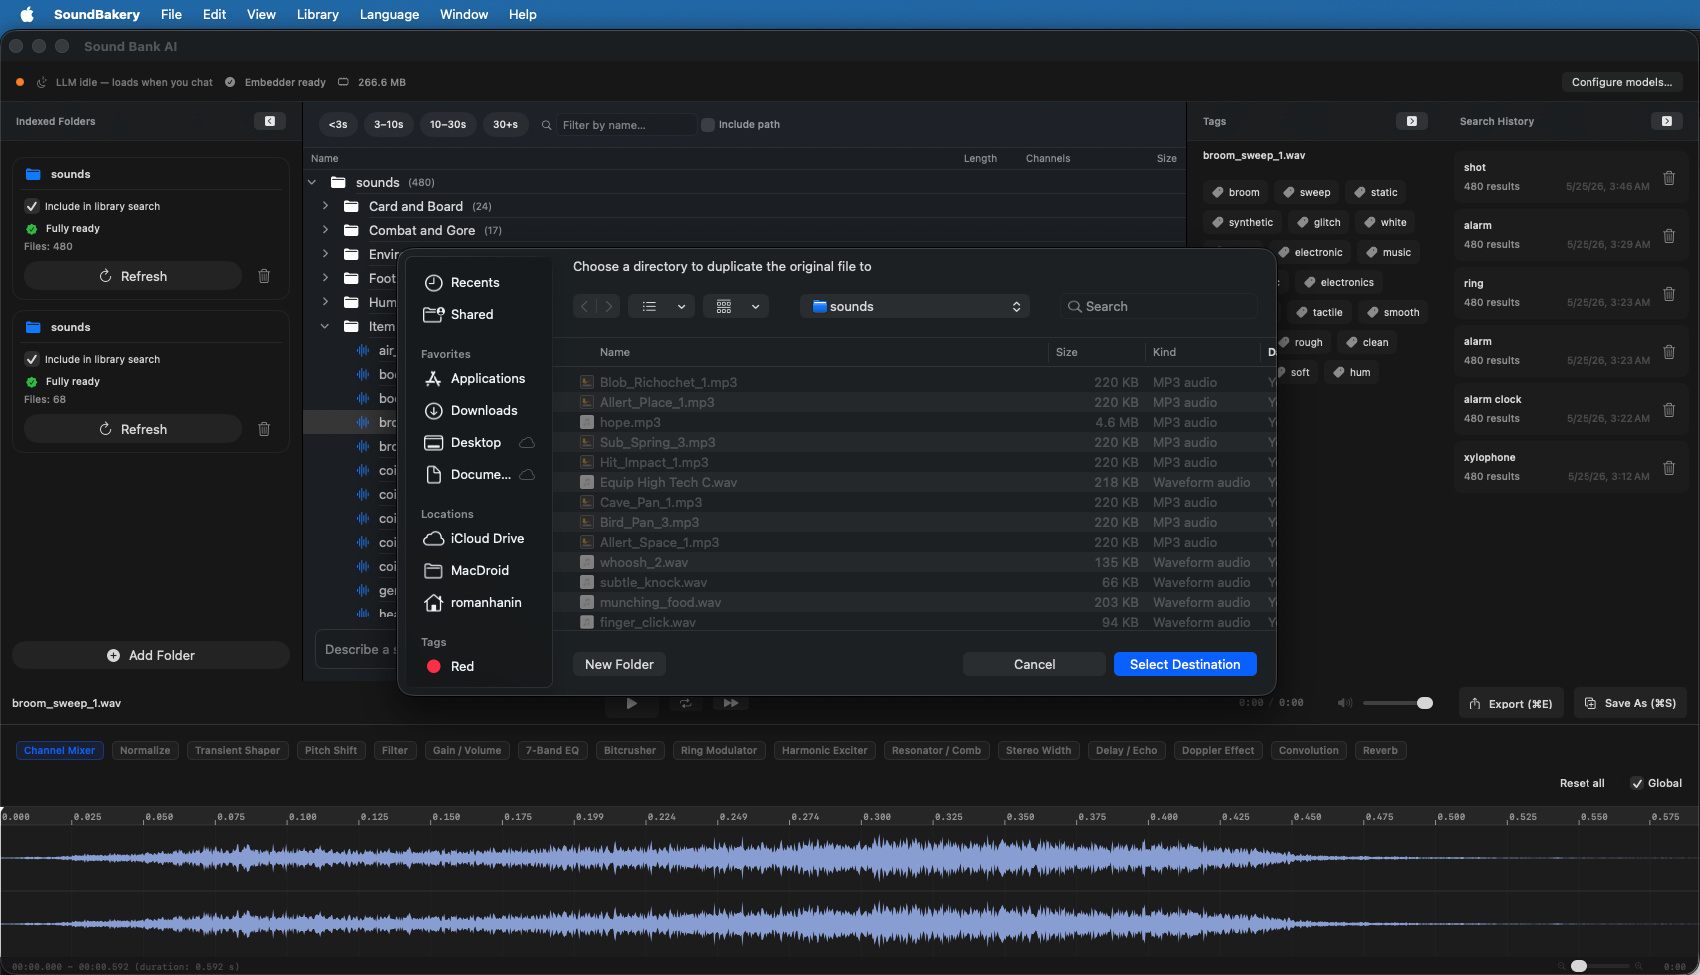Open the grid grouping options dropdown
Image resolution: width=1700 pixels, height=975 pixels.
point(736,306)
